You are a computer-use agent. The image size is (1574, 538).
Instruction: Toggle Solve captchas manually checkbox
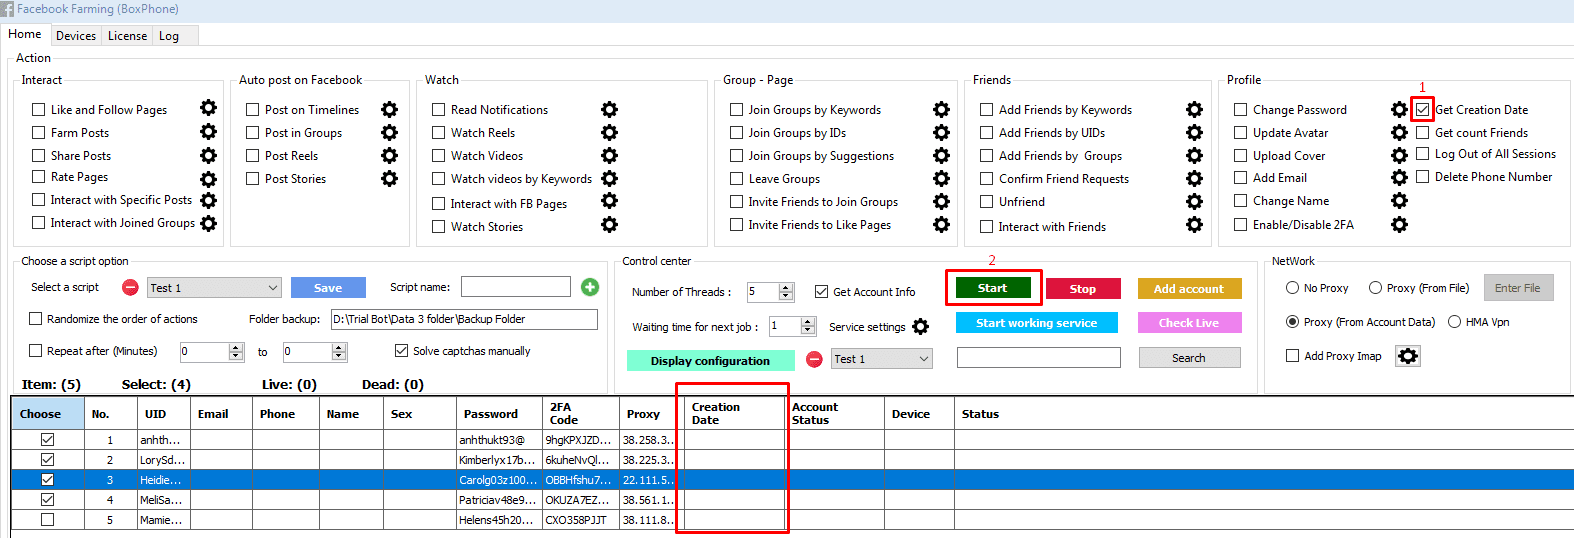pyautogui.click(x=401, y=350)
